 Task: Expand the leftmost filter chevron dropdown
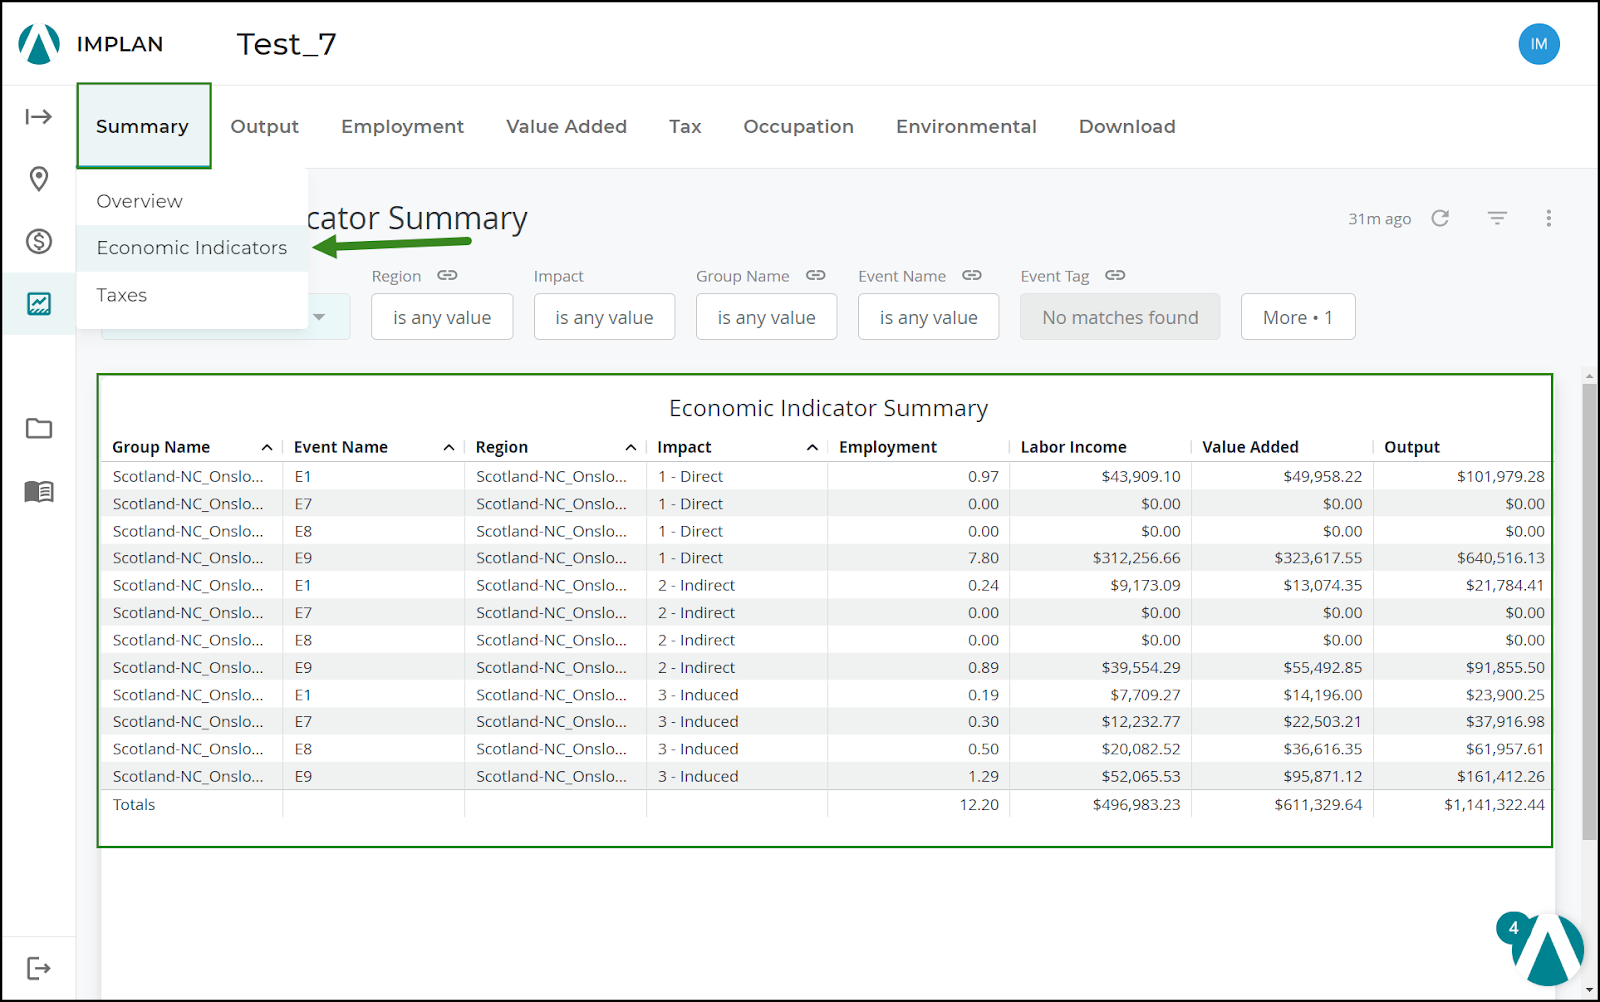click(x=320, y=316)
